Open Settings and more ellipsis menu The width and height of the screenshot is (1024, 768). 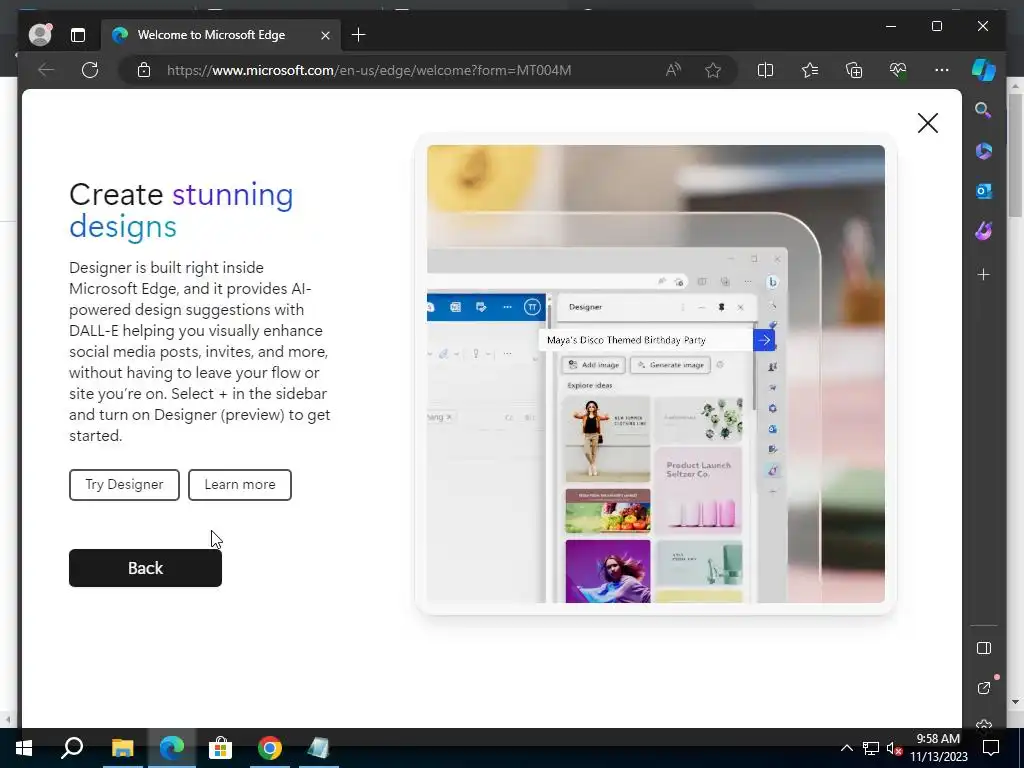click(x=942, y=70)
